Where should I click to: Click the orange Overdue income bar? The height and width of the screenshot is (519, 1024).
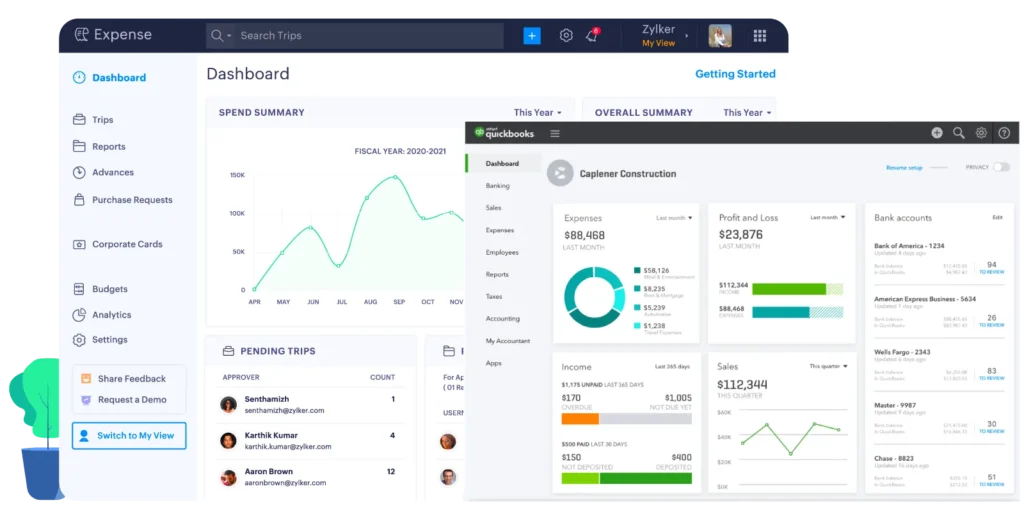click(580, 419)
